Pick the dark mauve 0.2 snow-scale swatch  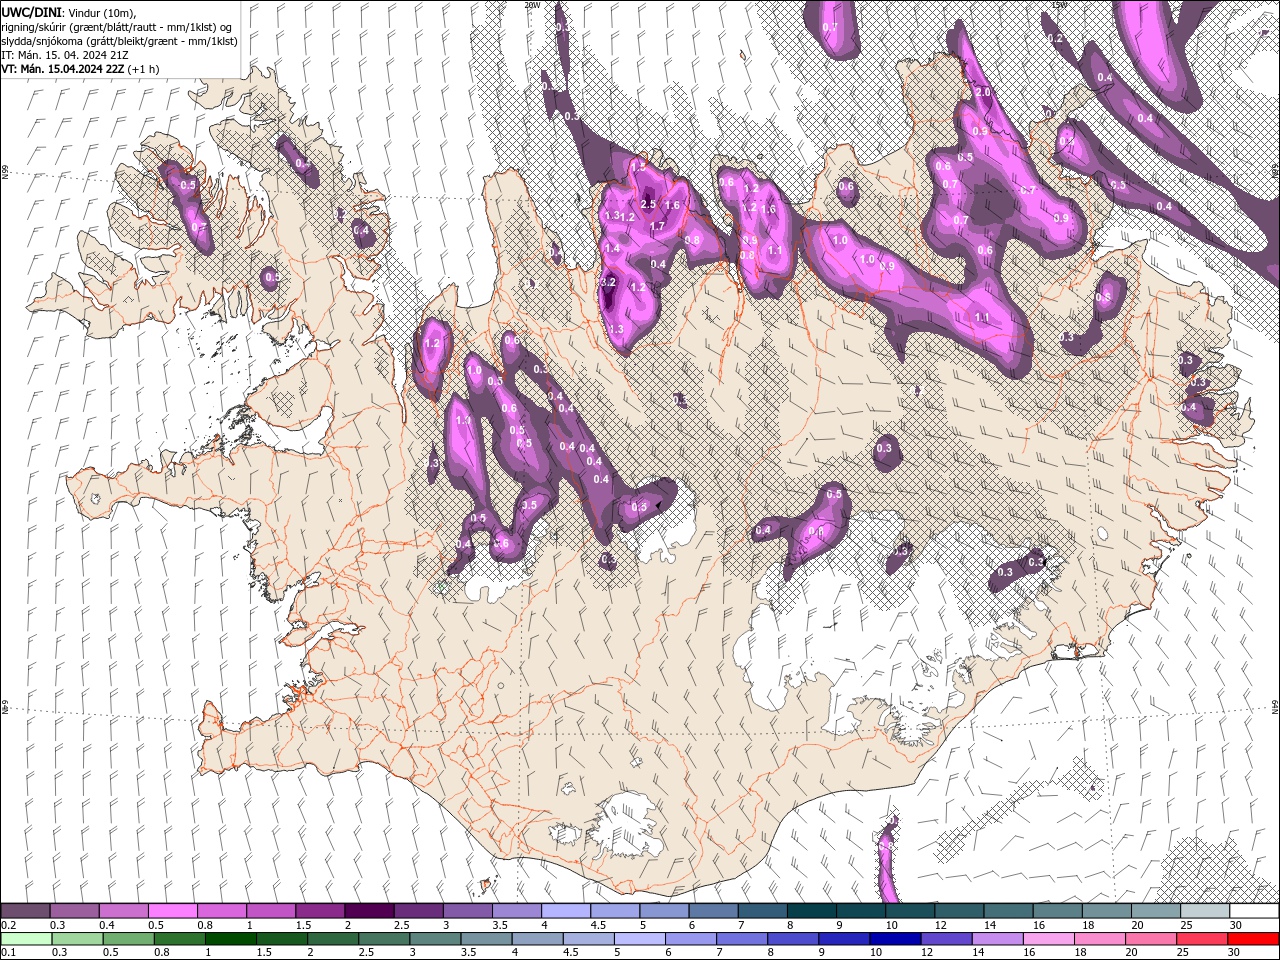tap(25, 911)
